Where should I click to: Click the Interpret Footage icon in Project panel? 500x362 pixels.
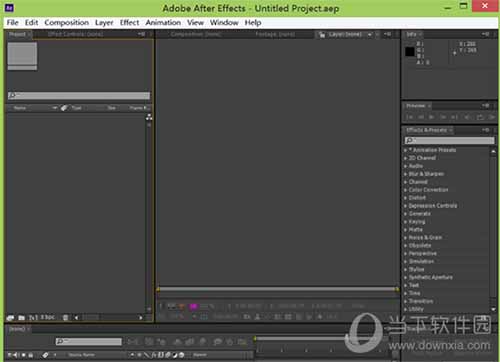(10, 318)
